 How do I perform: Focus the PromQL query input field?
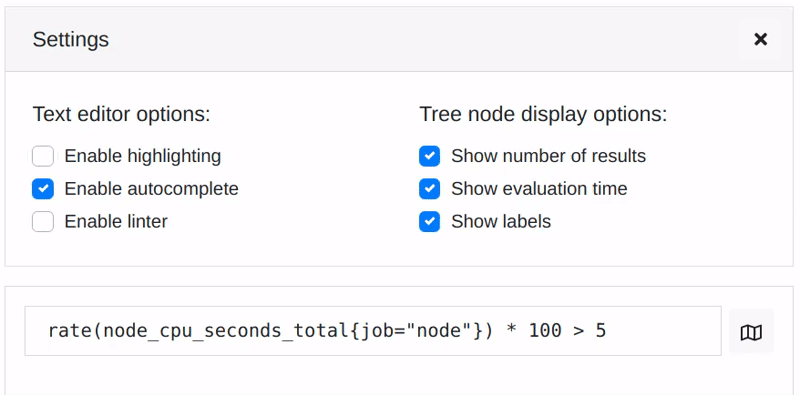373,331
